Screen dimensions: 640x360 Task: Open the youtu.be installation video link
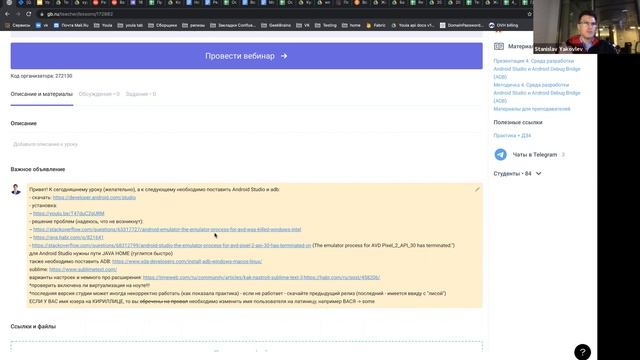click(x=69, y=213)
